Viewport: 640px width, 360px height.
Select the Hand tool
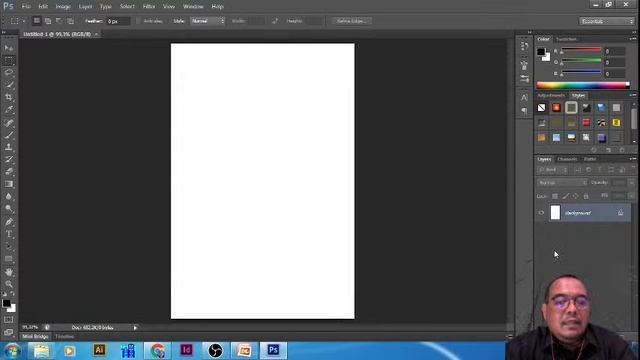point(9,272)
